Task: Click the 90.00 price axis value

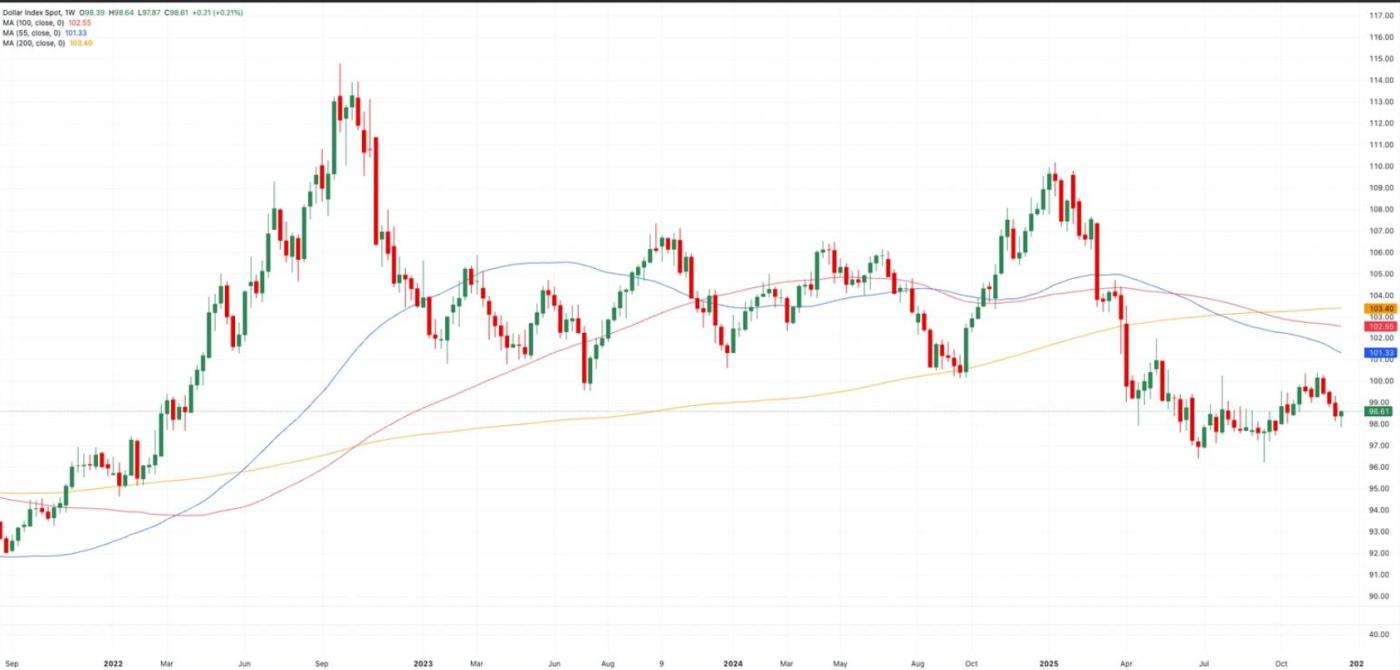Action: (1381, 596)
